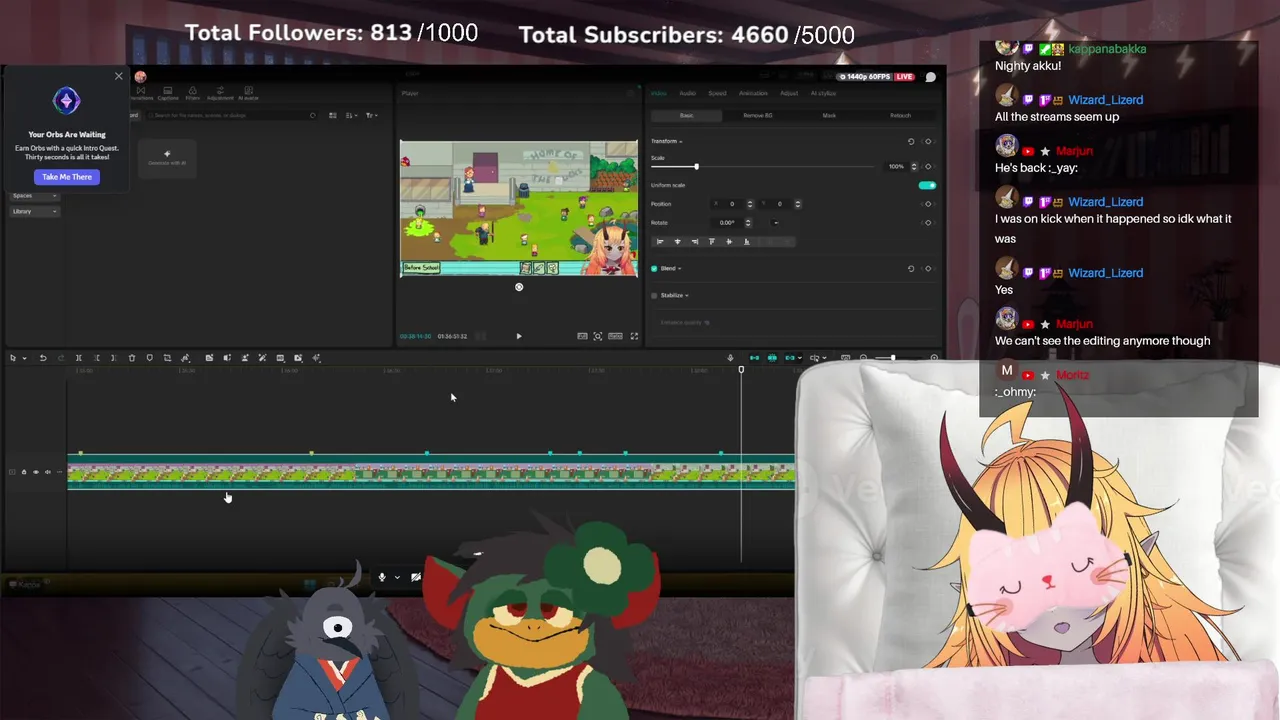Screen dimensions: 1280x720
Task: Enable the Stabilize checkbox
Action: pos(654,296)
